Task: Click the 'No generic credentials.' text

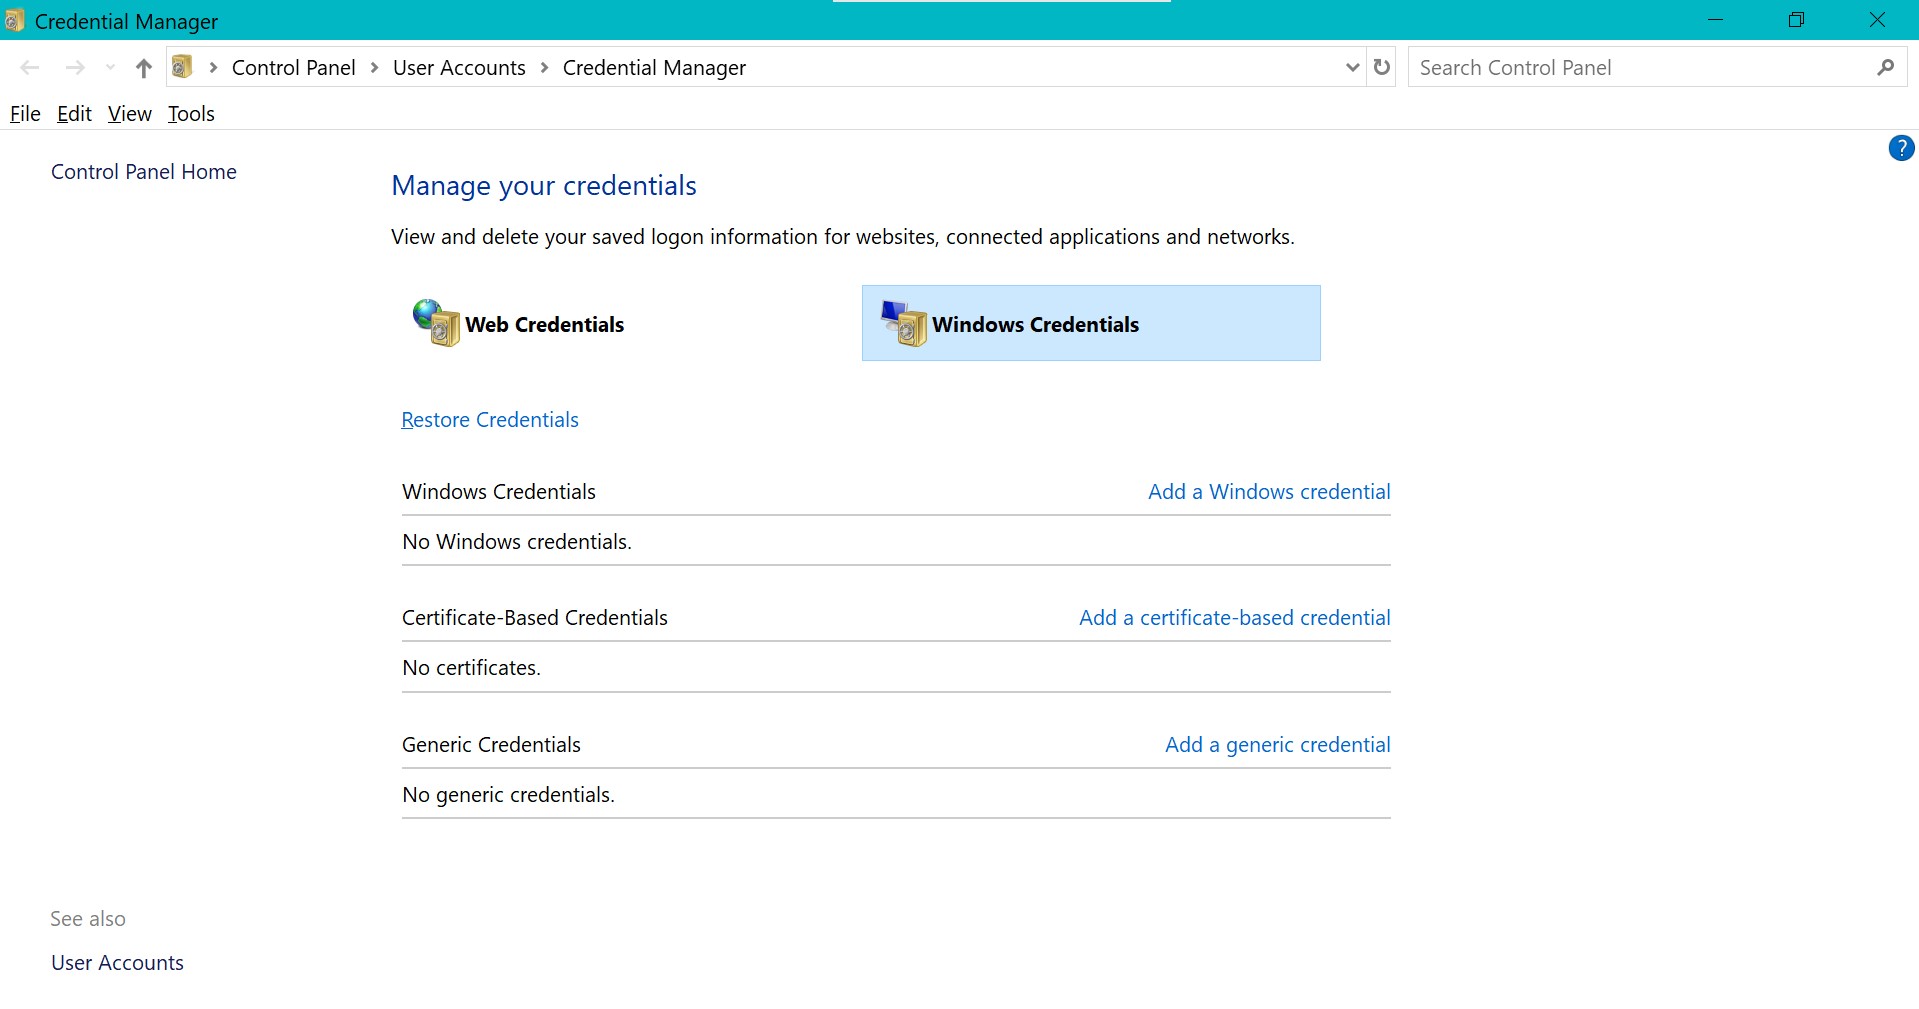Action: [x=508, y=795]
